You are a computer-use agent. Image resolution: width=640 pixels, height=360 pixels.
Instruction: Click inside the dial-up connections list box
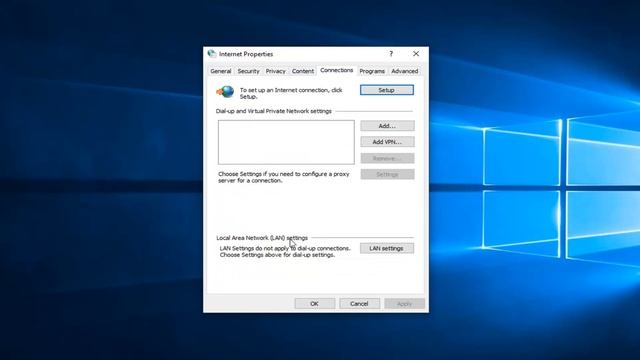coord(286,142)
